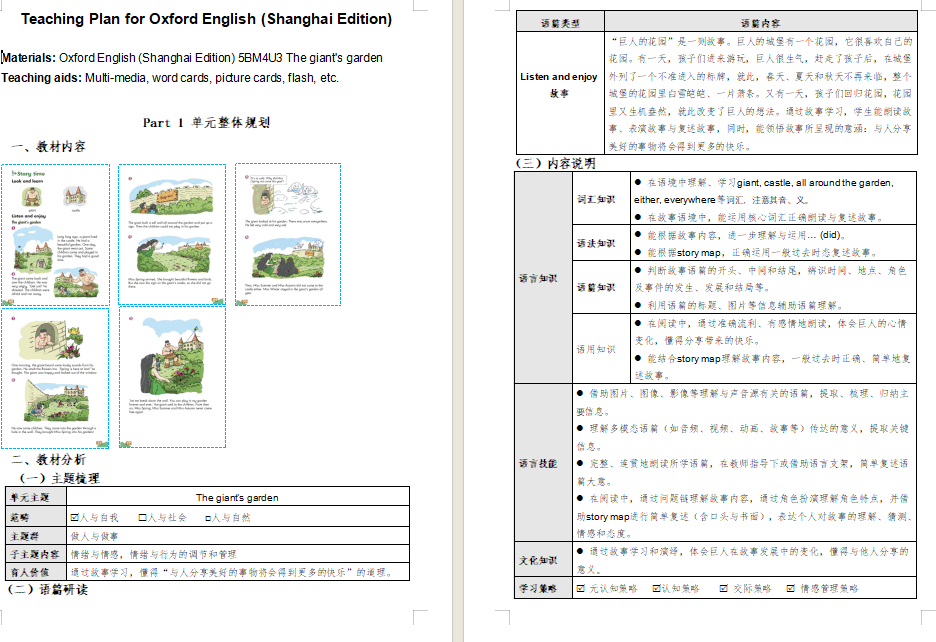
Task: Toggle the 人与自然 checkbox
Action: tap(208, 518)
